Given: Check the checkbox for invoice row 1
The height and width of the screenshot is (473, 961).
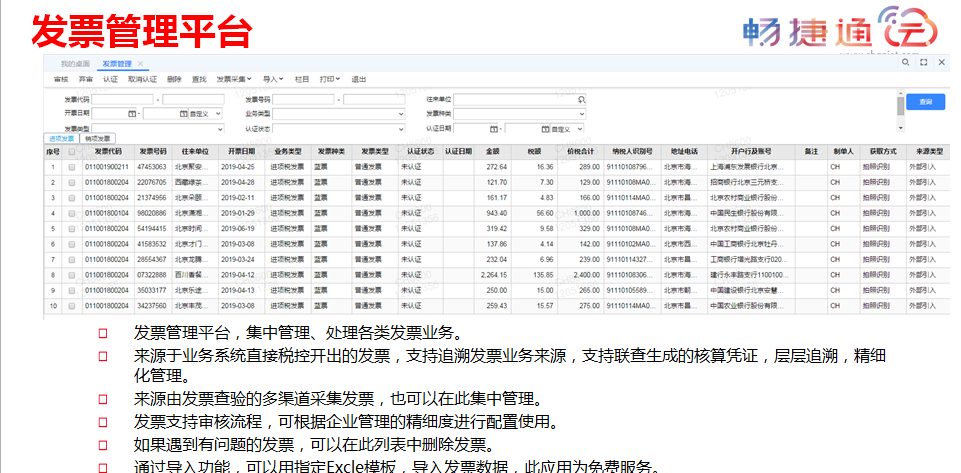Looking at the screenshot, I should tap(71, 167).
